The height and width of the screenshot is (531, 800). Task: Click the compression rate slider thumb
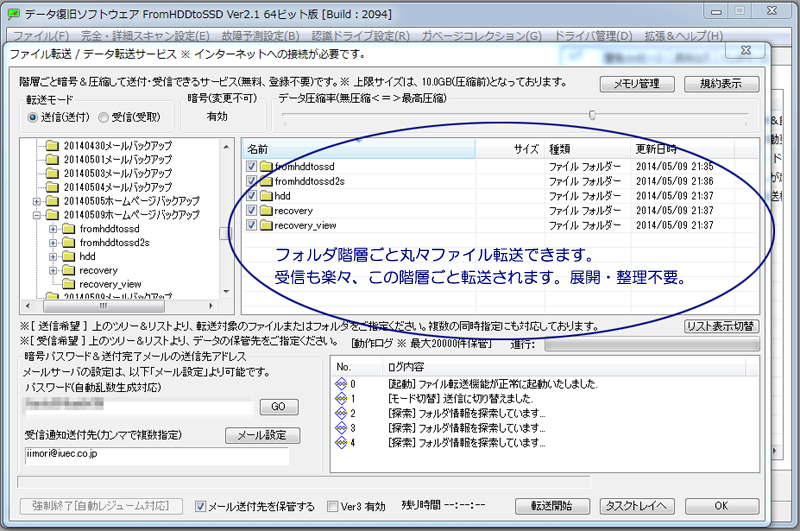(x=592, y=115)
